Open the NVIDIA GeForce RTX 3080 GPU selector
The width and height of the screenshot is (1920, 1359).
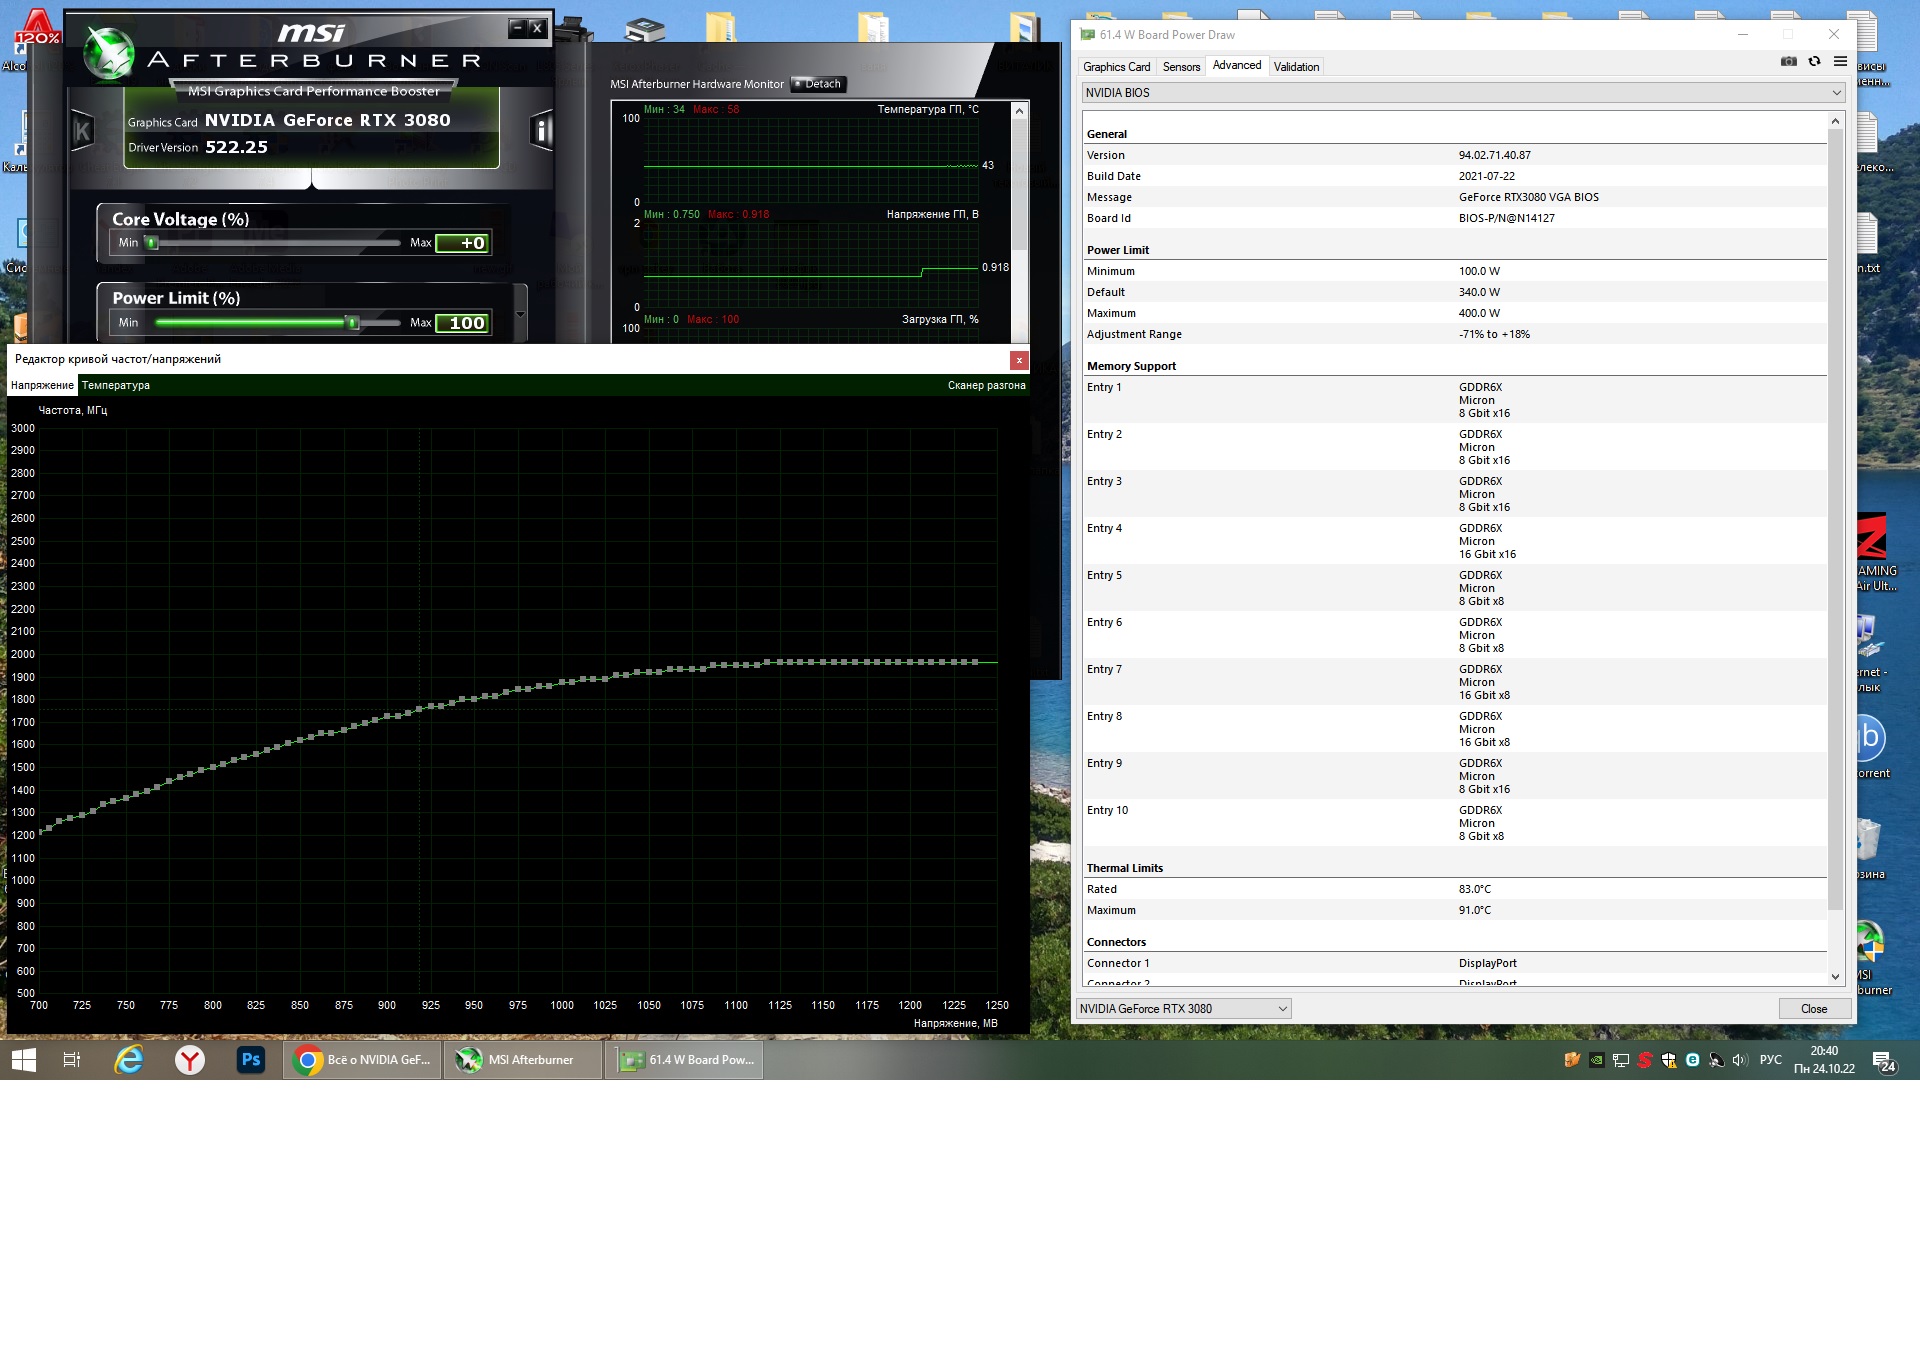(1183, 1008)
